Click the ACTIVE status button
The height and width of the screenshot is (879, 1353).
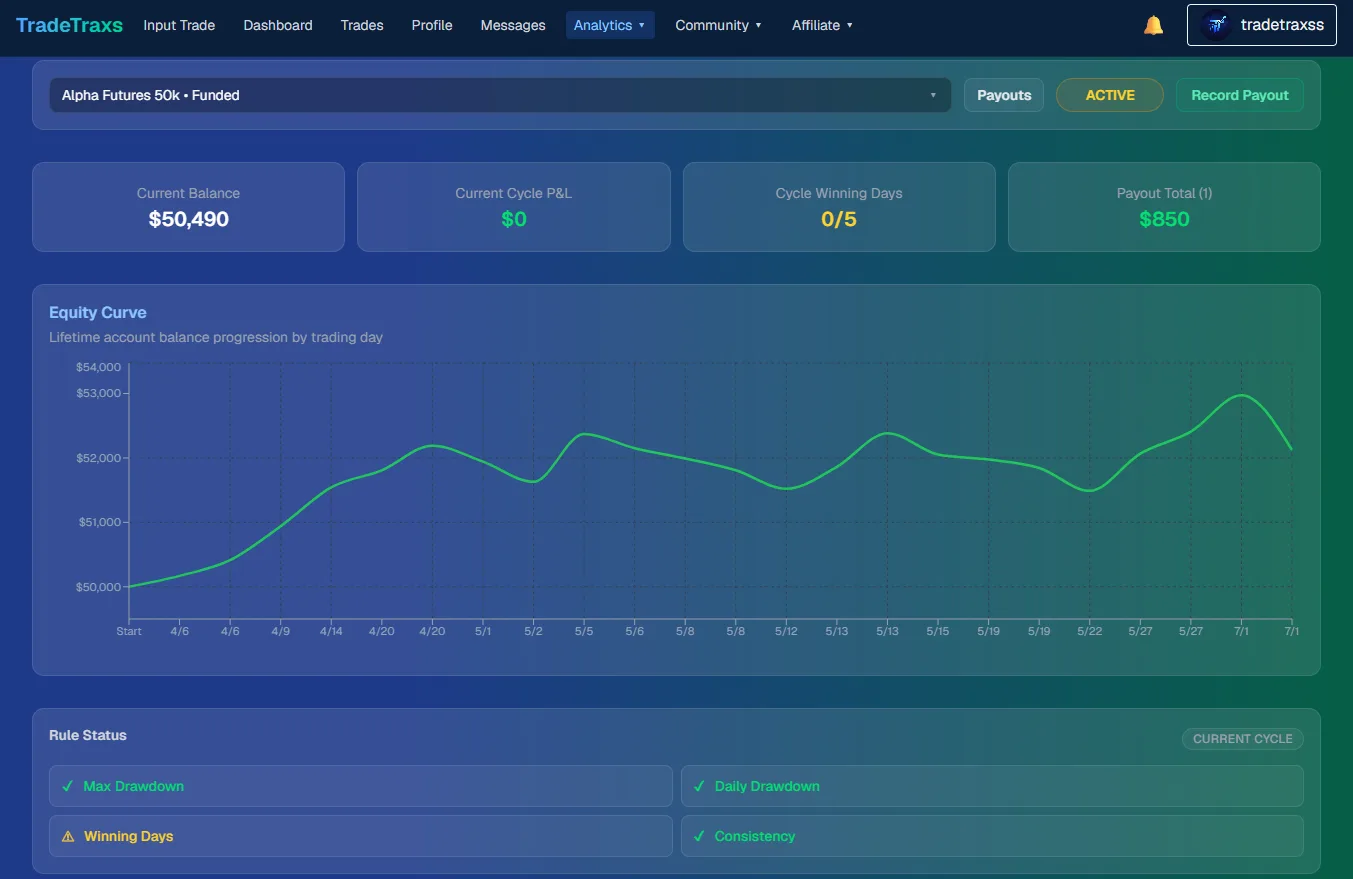(1110, 95)
